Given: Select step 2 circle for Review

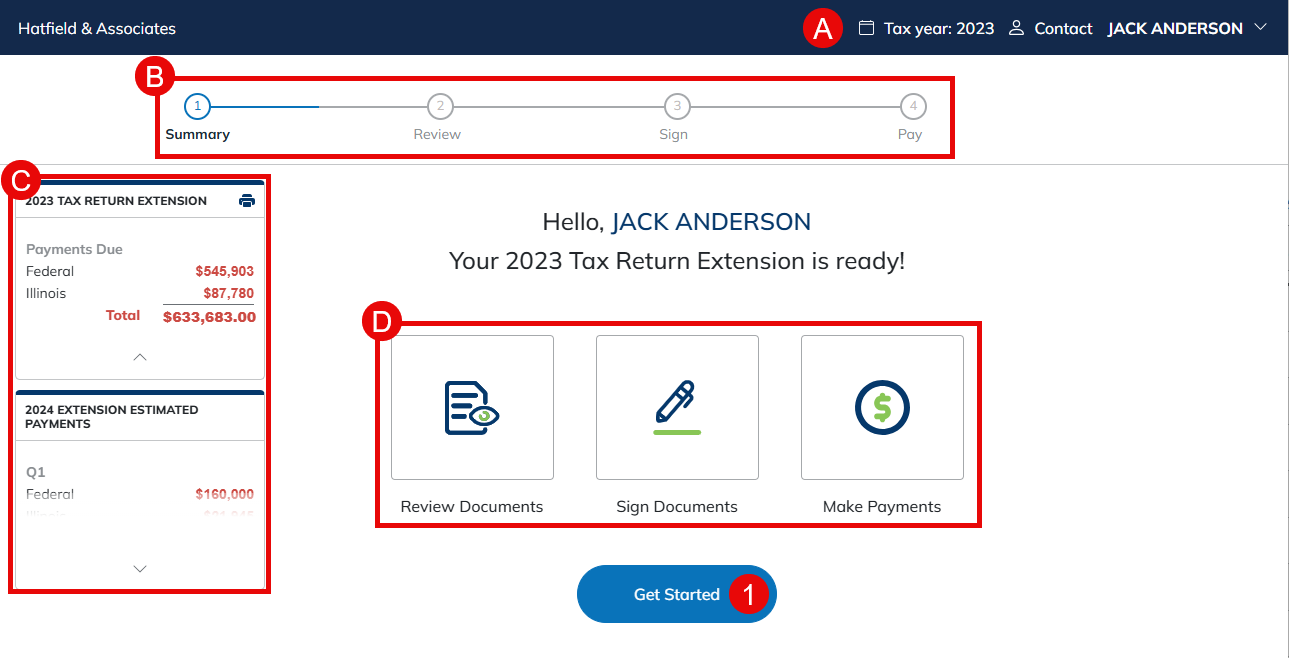Looking at the screenshot, I should 440,106.
